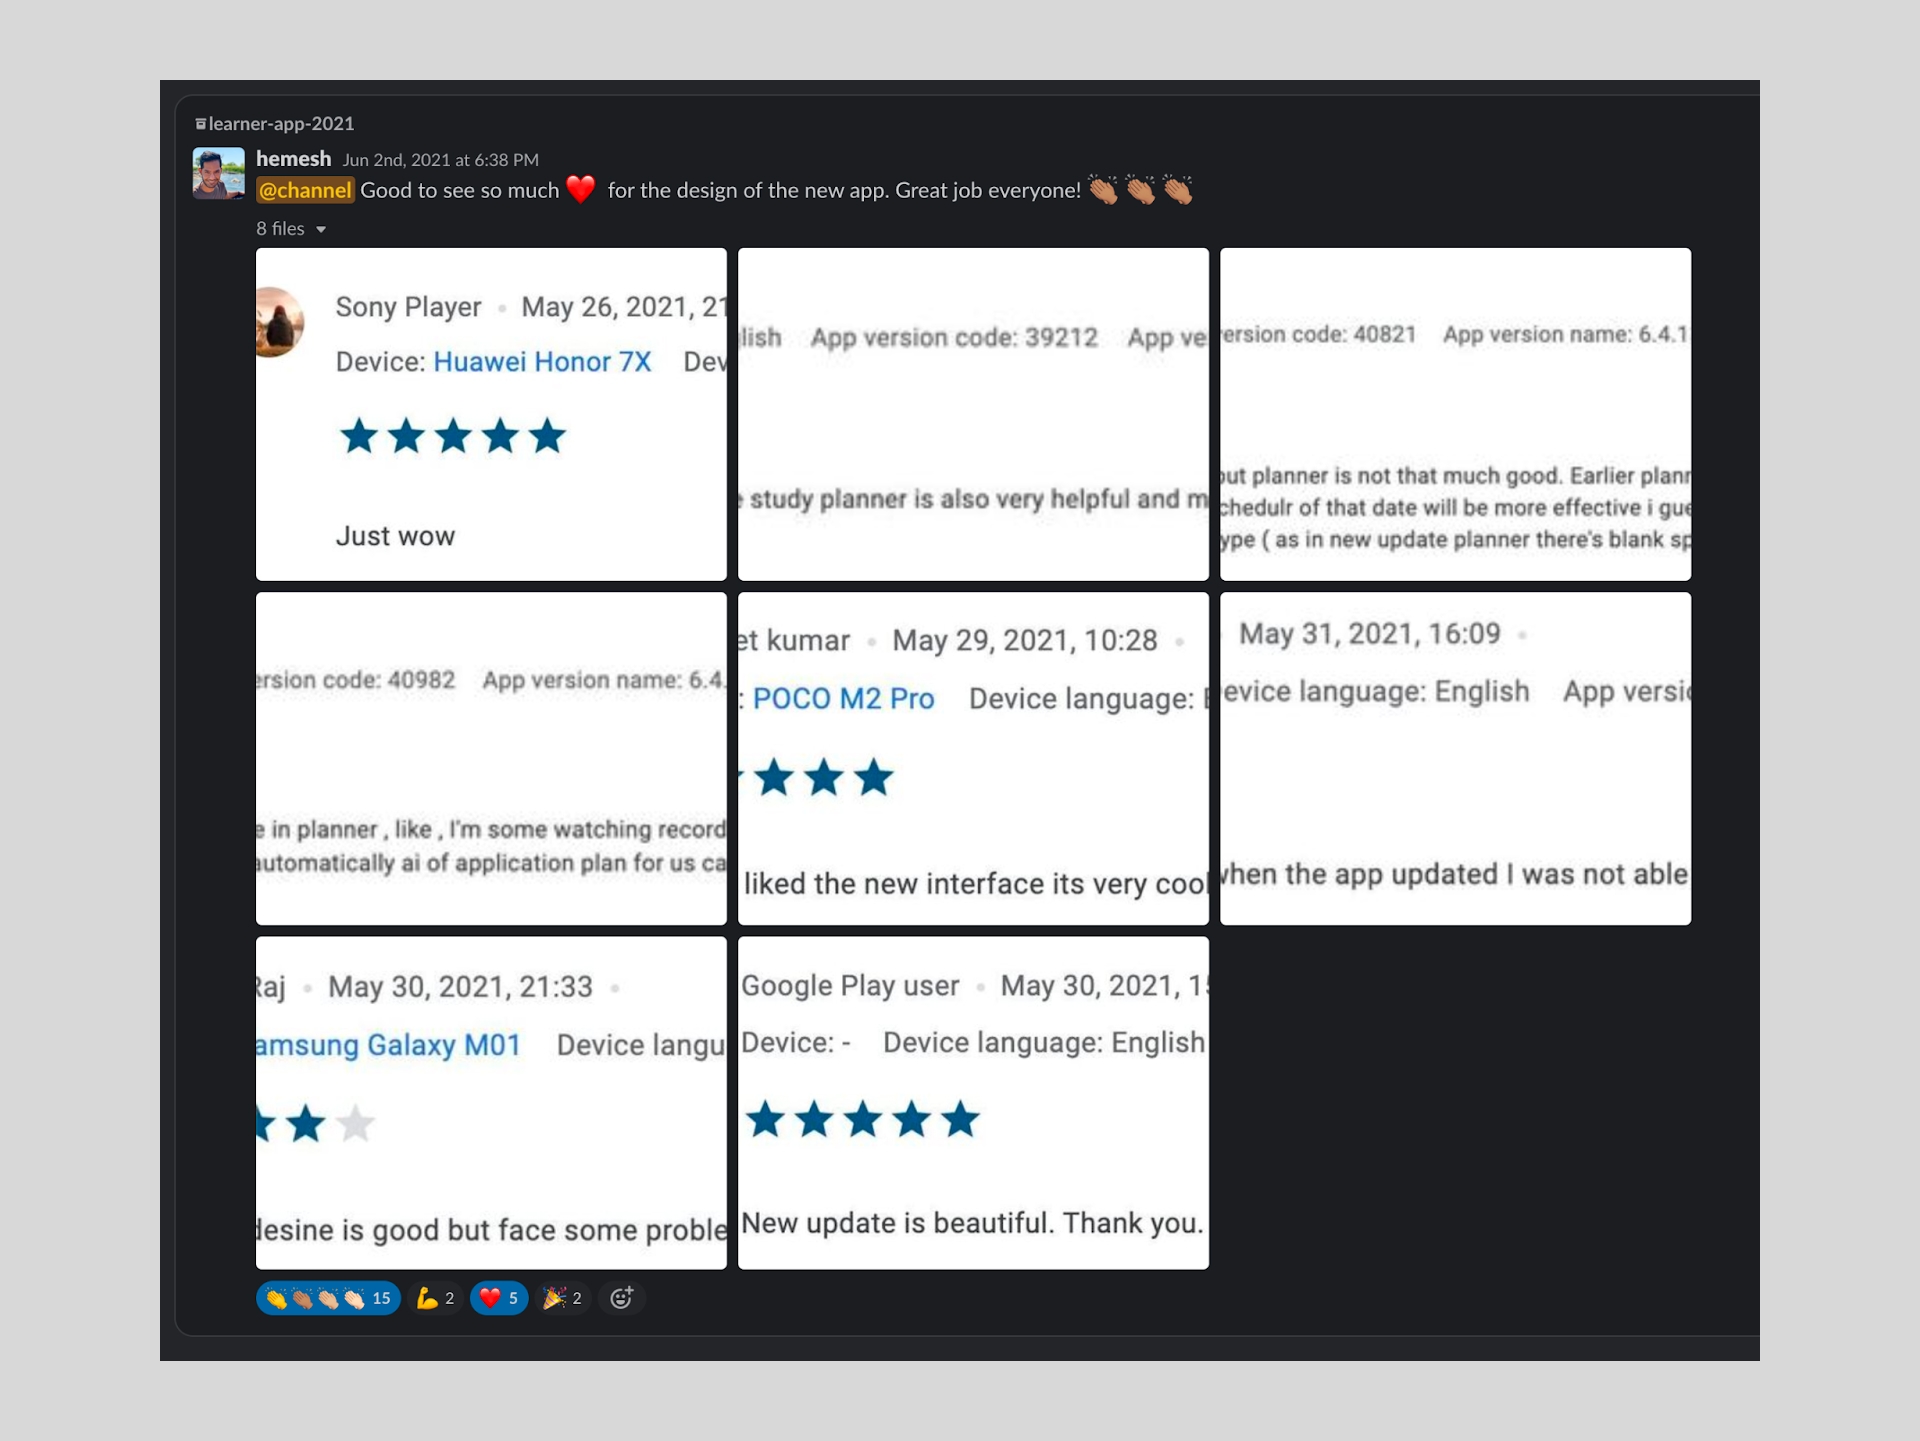
Task: Click the archive icon beside the channel name
Action: pyautogui.click(x=201, y=124)
